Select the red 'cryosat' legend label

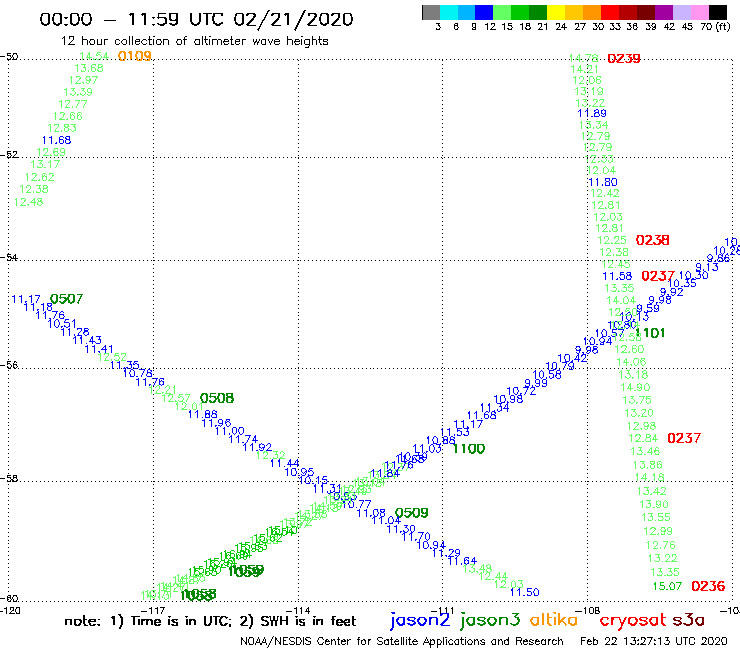tap(633, 620)
